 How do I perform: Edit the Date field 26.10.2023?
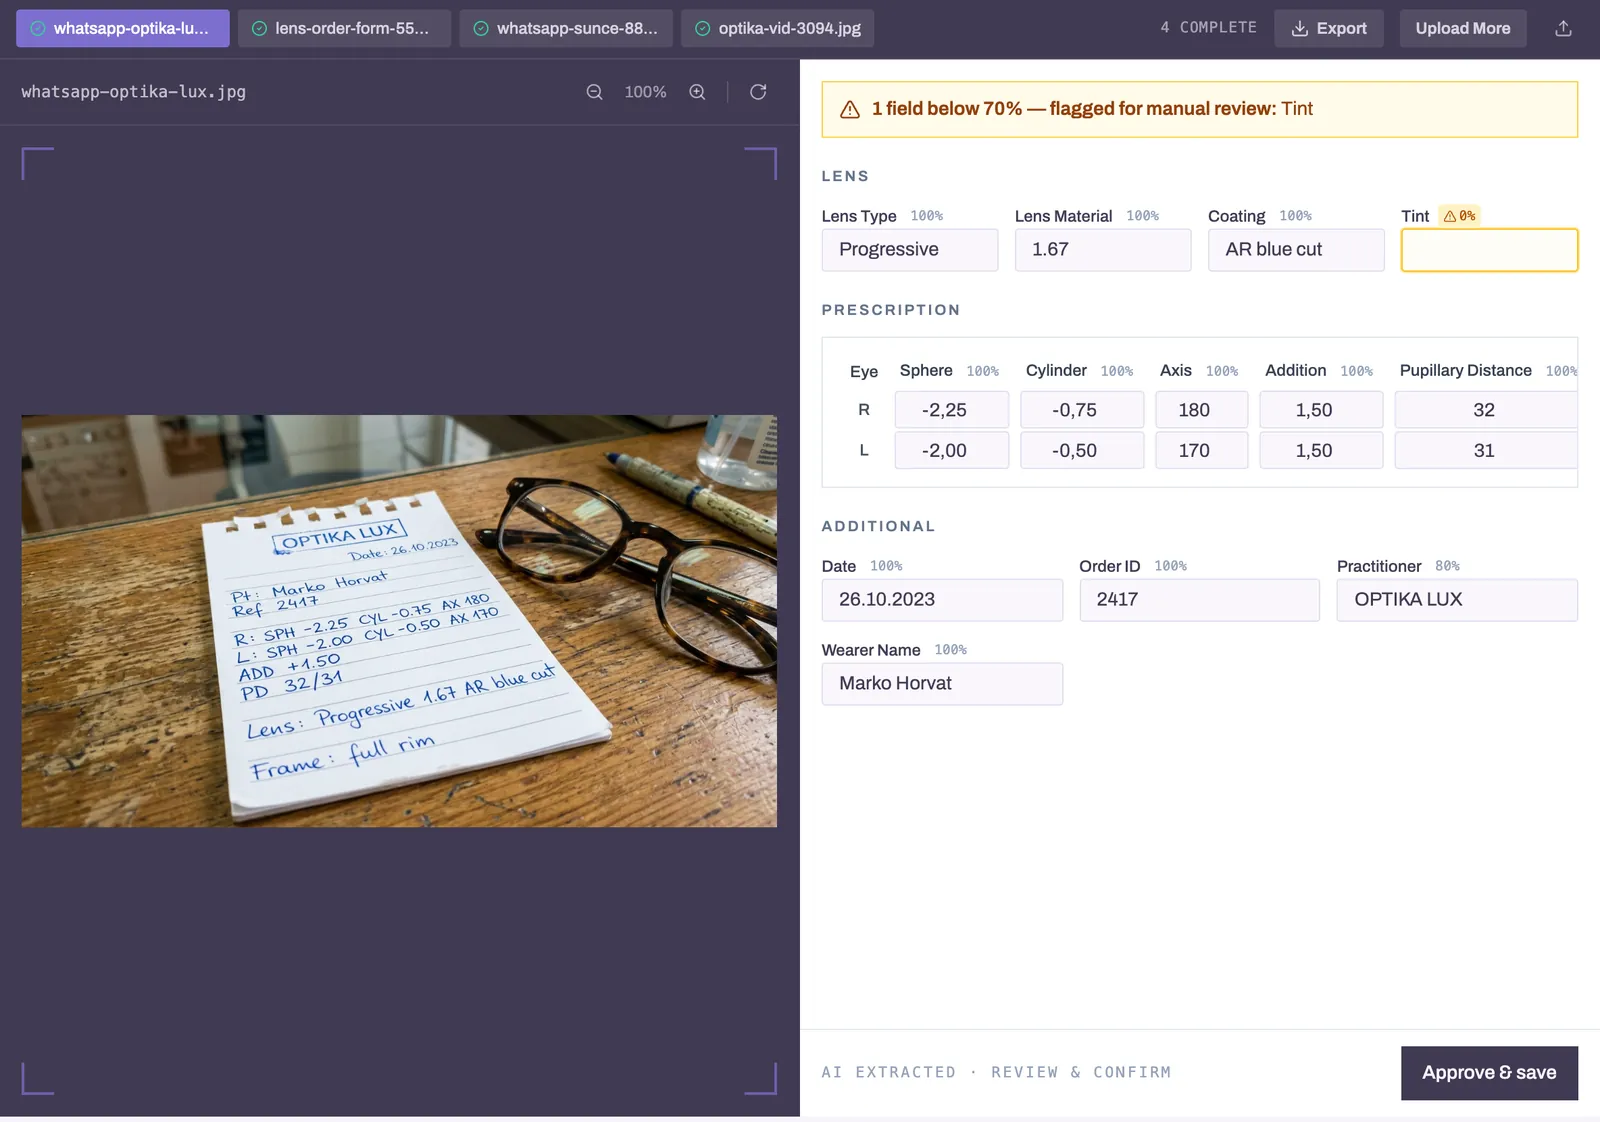tap(942, 600)
